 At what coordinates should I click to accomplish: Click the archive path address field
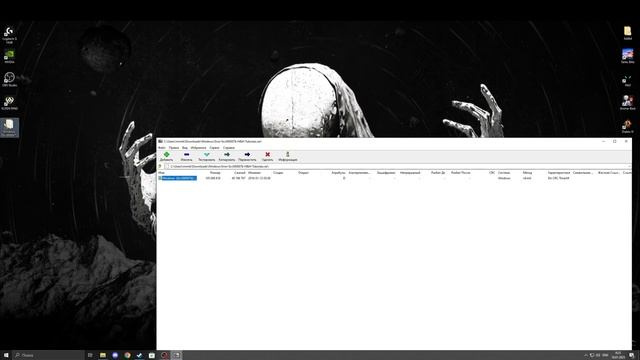(396, 167)
